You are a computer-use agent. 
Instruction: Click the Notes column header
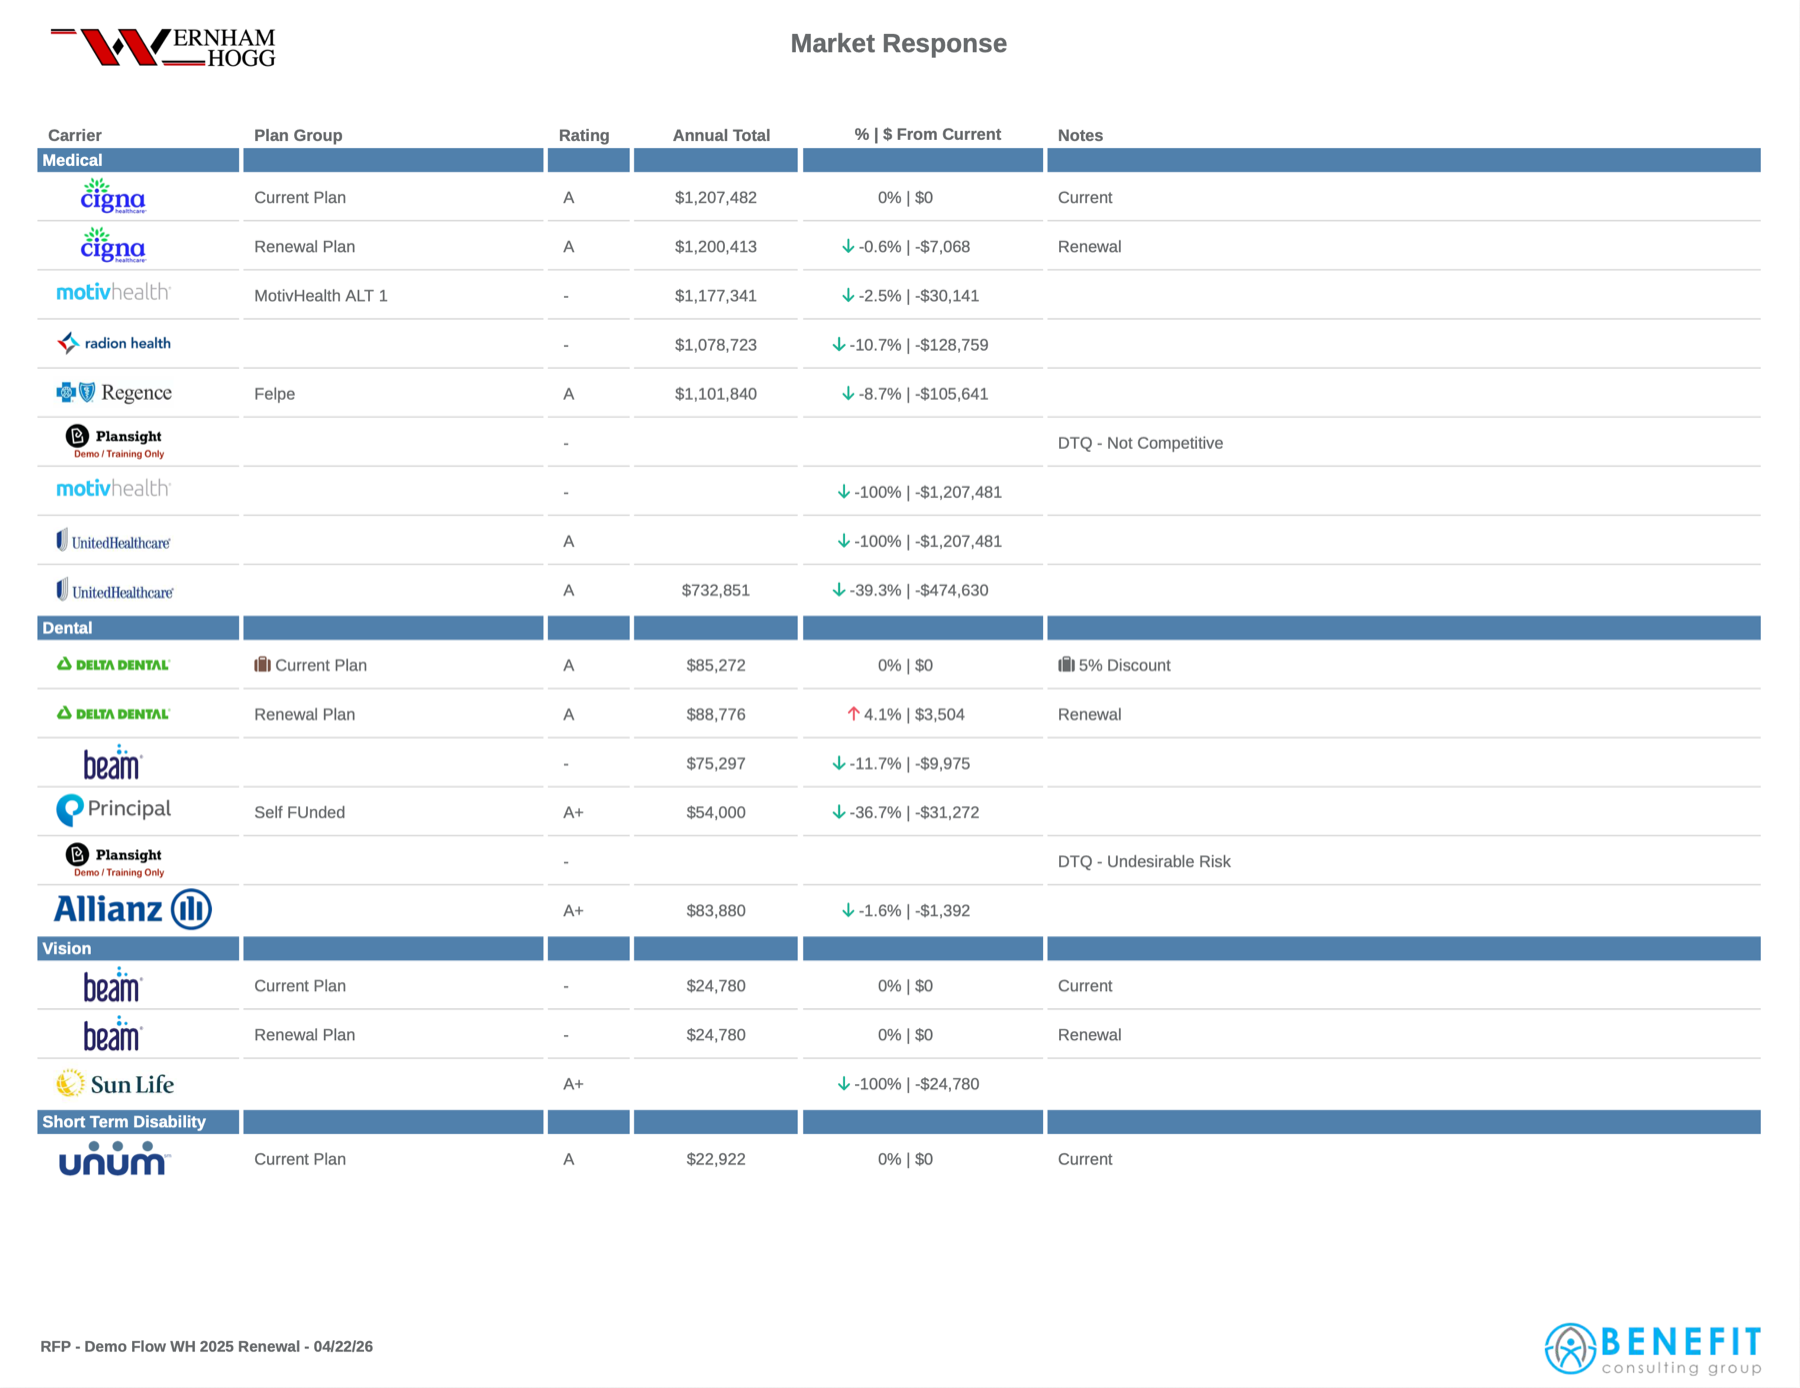[x=1080, y=135]
